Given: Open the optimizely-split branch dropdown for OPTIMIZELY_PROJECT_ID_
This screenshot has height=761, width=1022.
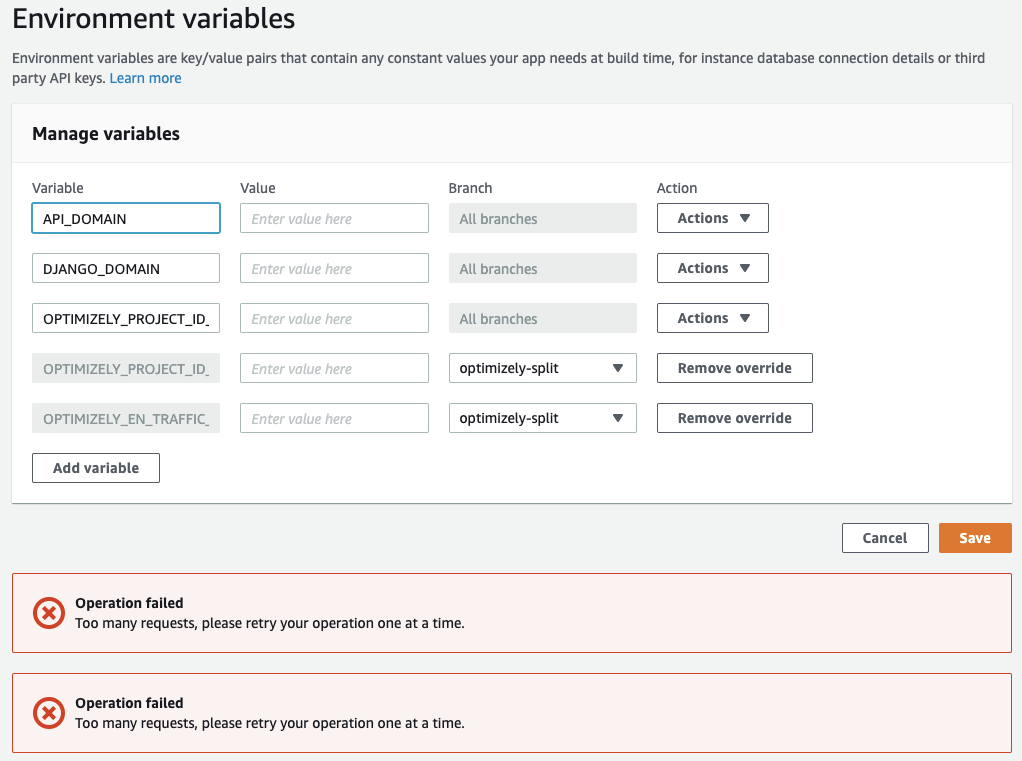Looking at the screenshot, I should click(x=542, y=368).
